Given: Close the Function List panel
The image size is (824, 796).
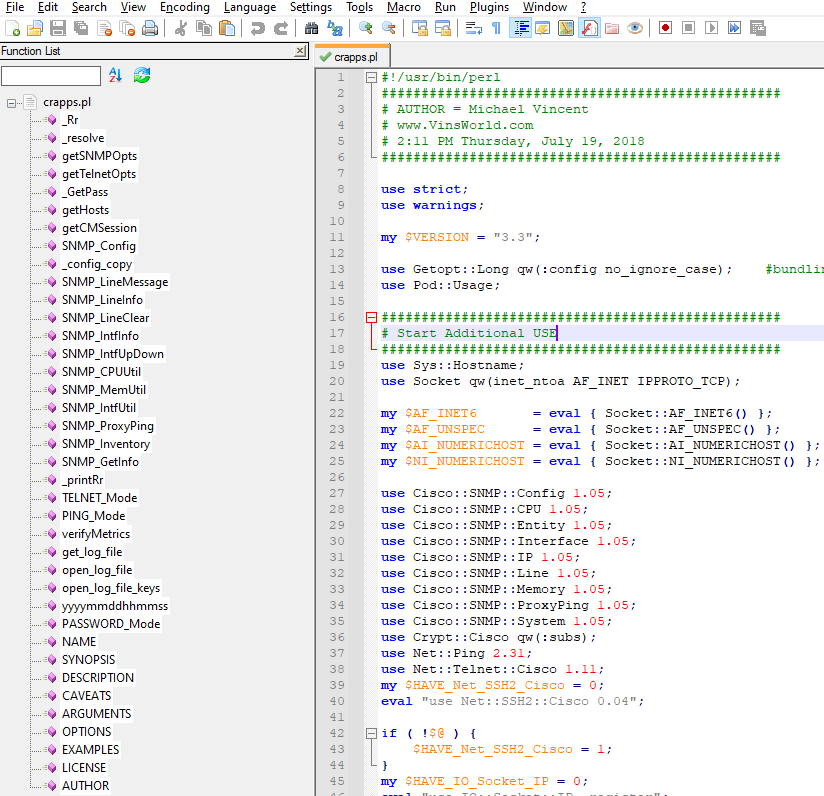Looking at the screenshot, I should coord(300,51).
